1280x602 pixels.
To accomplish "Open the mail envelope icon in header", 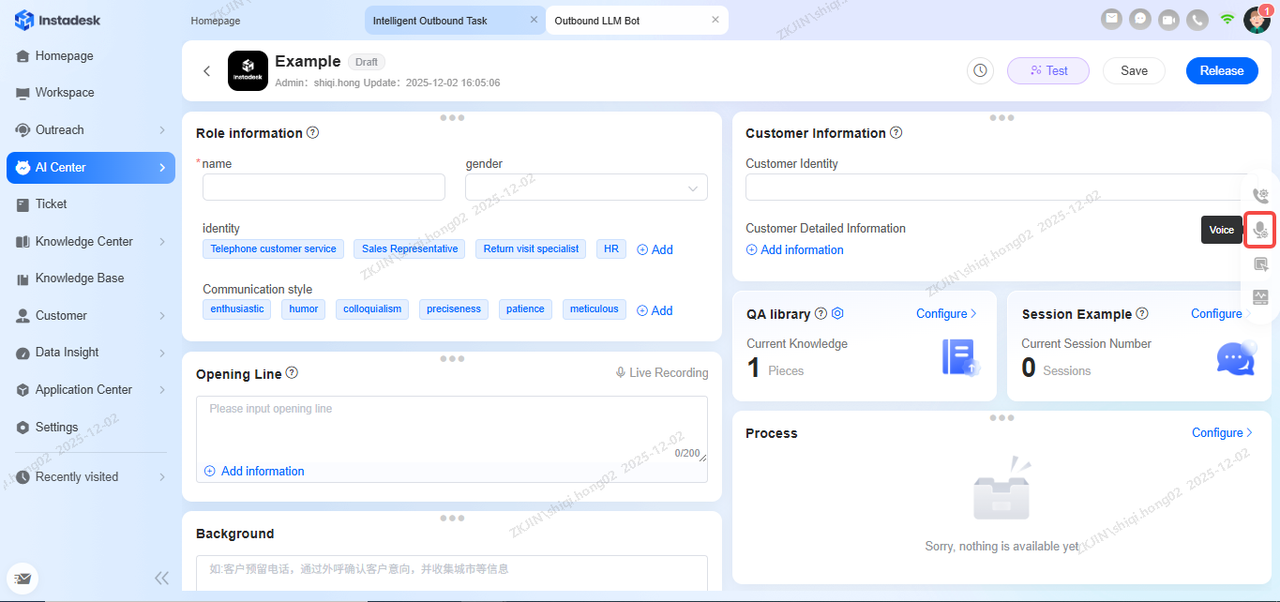I will pos(1111,19).
